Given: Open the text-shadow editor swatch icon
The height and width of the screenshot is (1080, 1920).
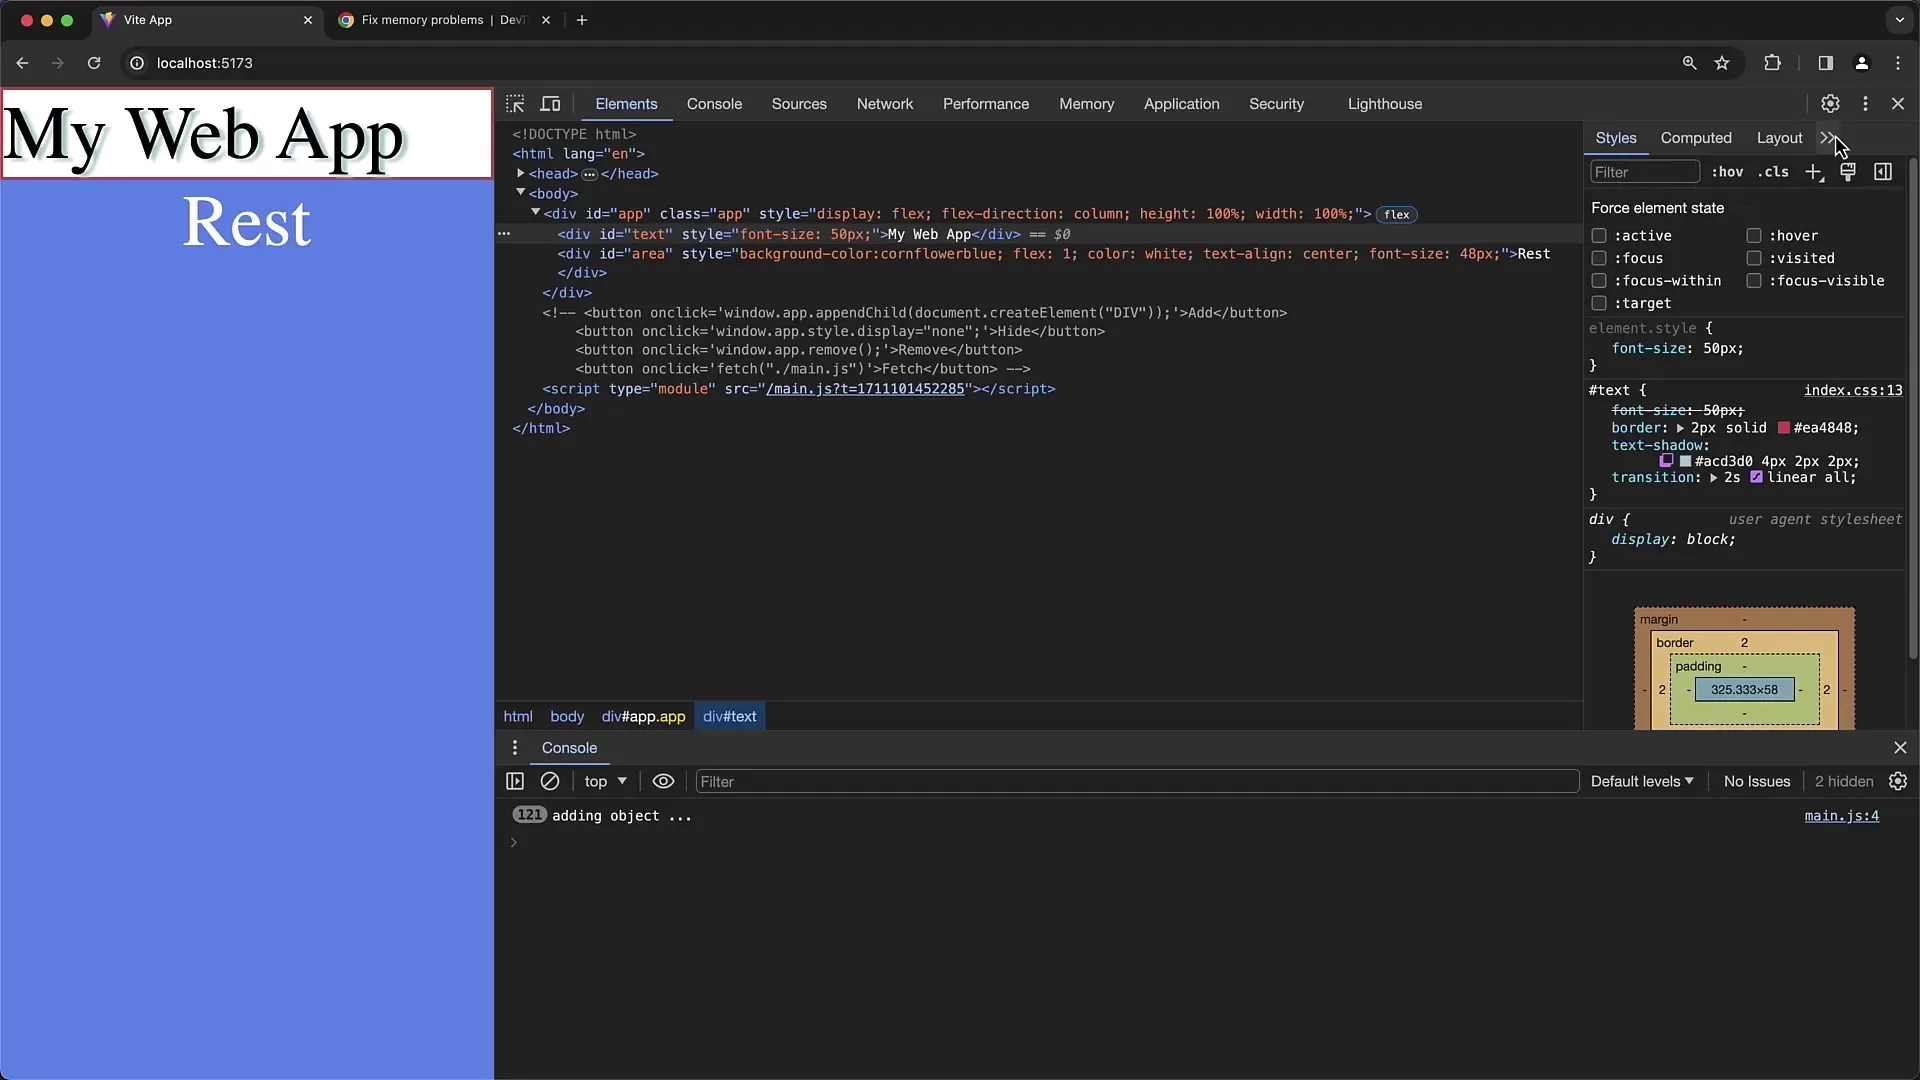Looking at the screenshot, I should [1666, 461].
